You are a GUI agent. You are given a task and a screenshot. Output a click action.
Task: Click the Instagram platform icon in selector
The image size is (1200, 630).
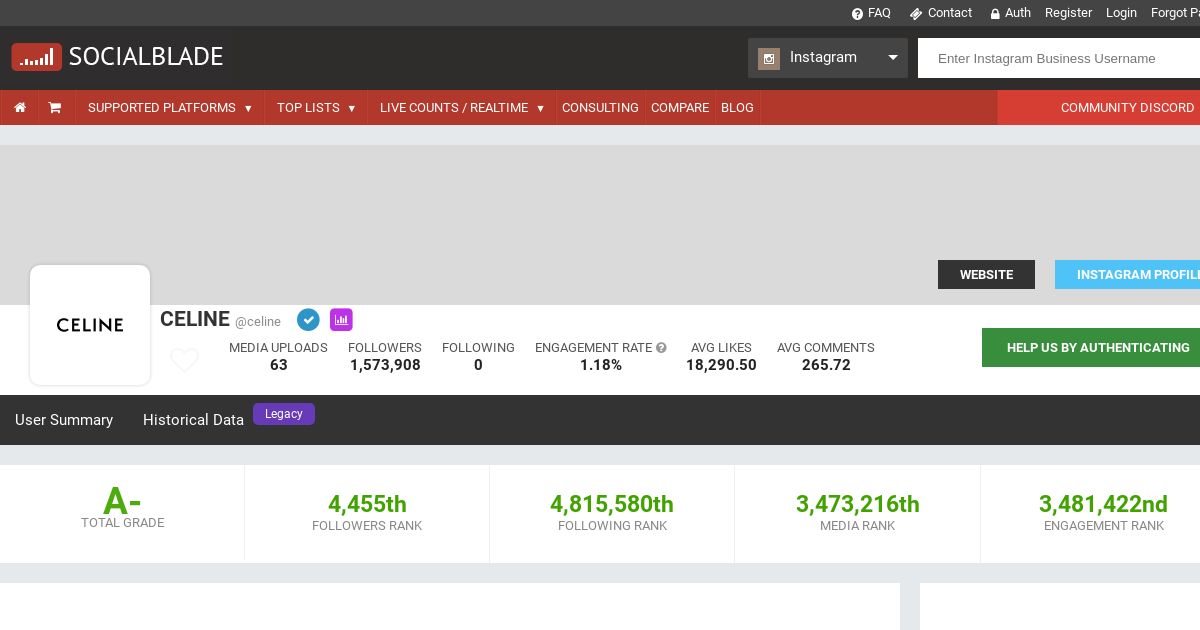tap(769, 58)
